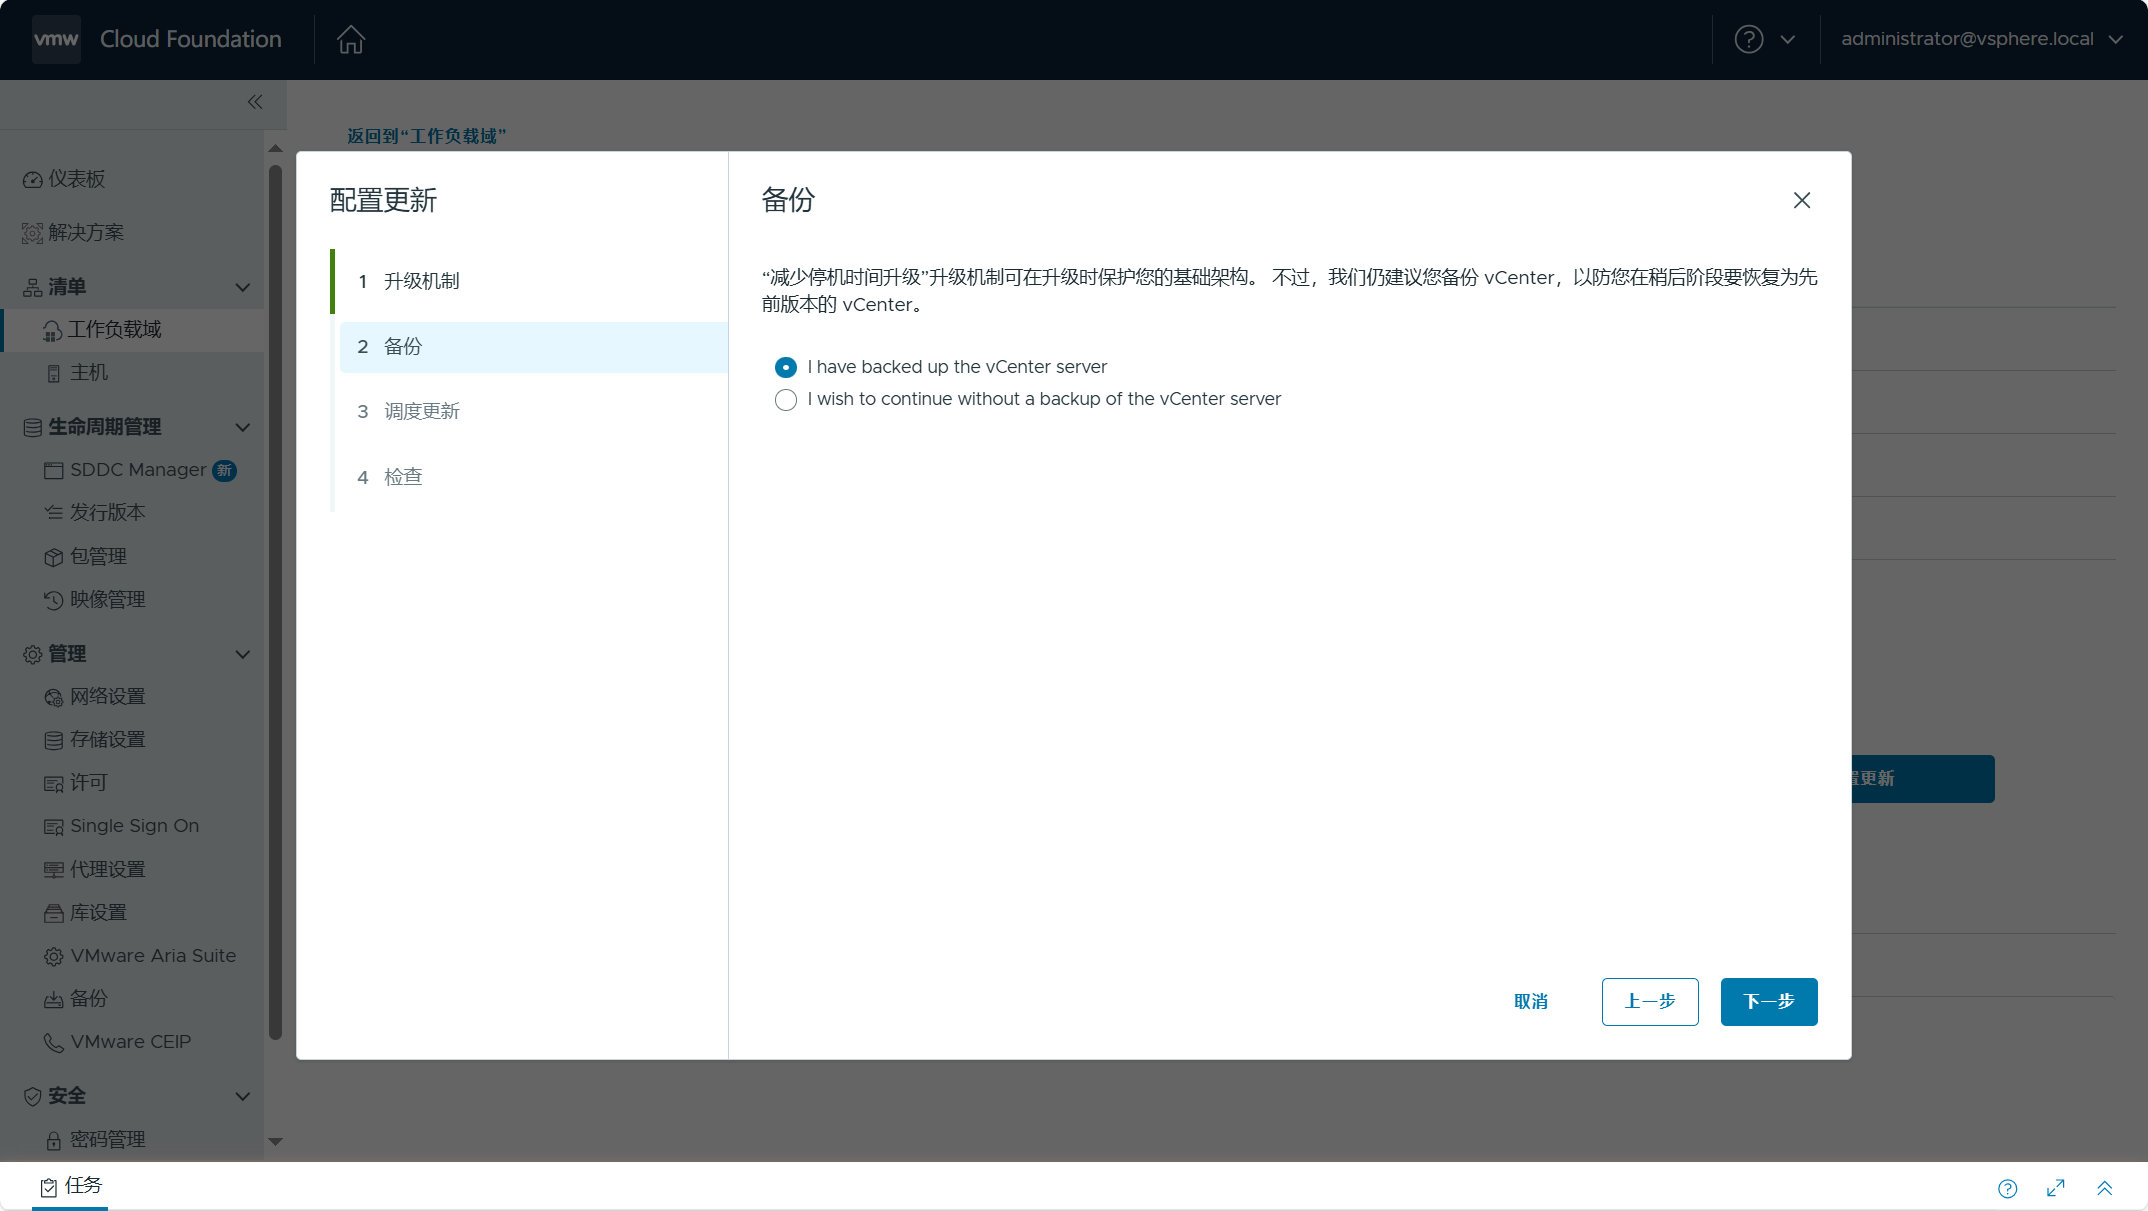2148x1211 pixels.
Task: Click the workload domain (工作负载域) icon
Action: 52,331
